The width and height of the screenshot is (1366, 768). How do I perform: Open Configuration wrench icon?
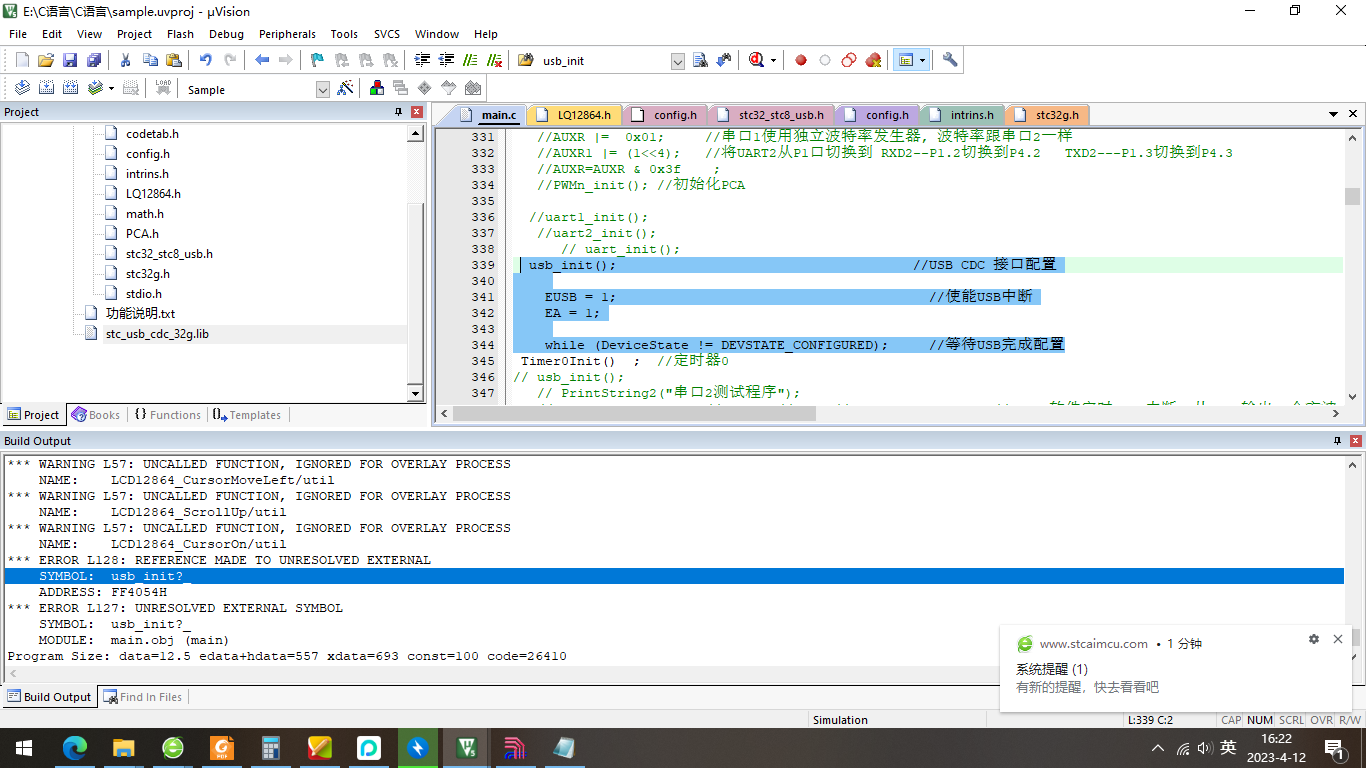[x=950, y=60]
